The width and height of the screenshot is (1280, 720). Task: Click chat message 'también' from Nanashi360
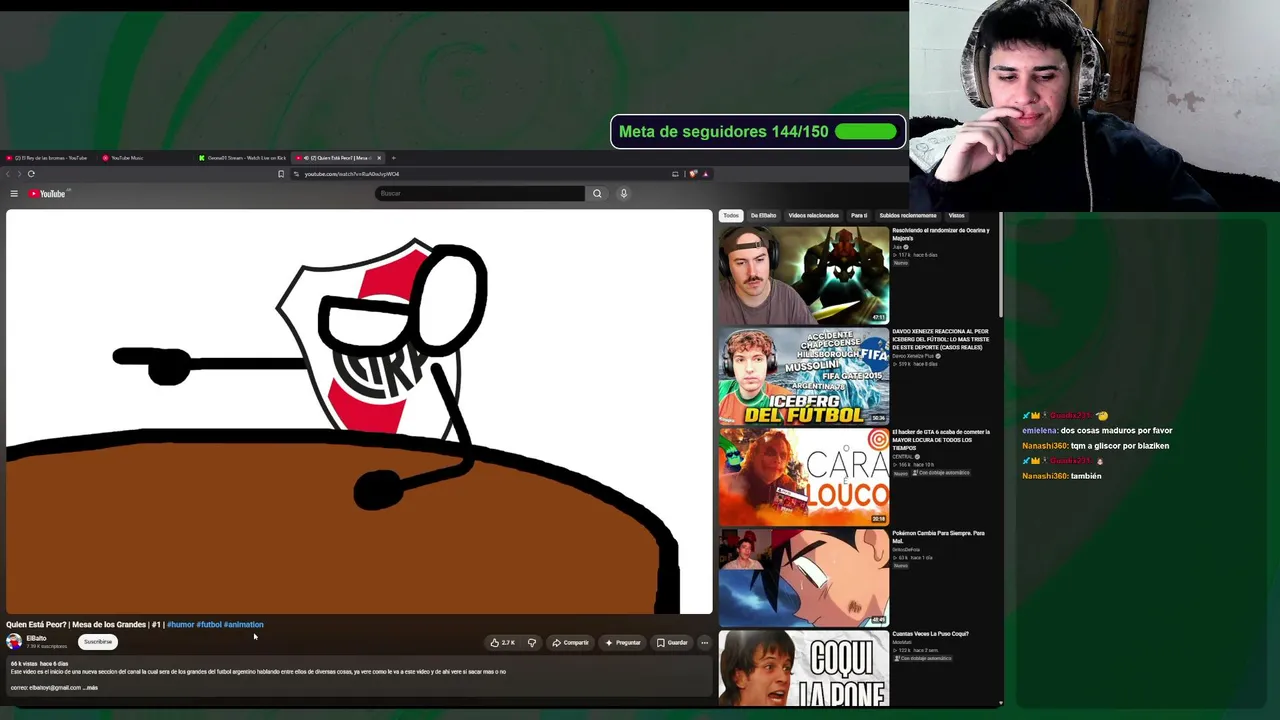pos(1086,476)
